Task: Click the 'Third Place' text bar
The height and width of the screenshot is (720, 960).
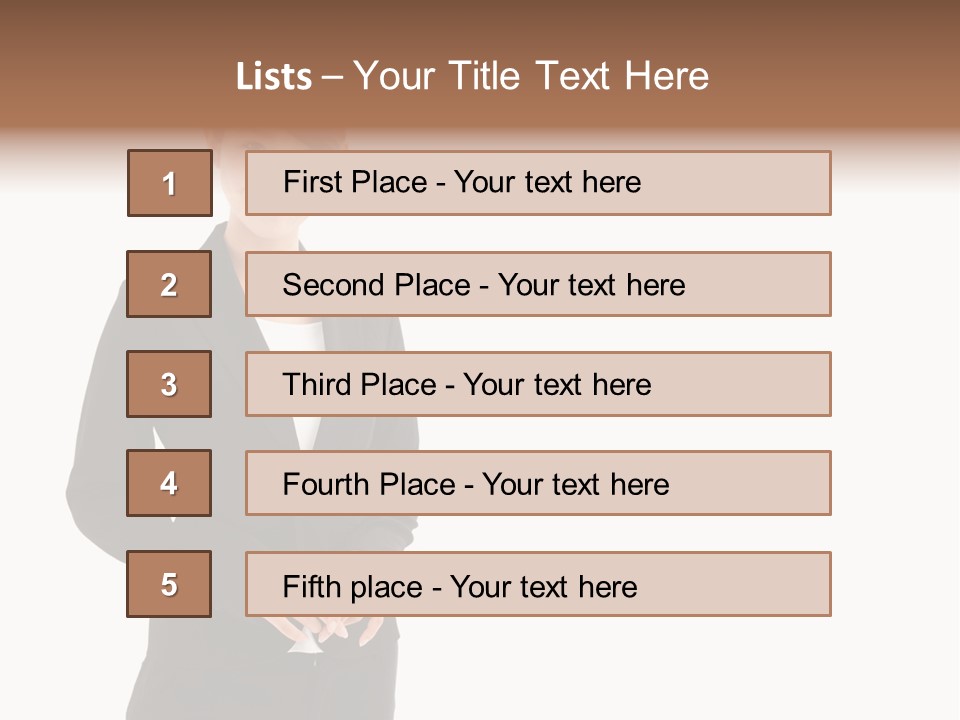Action: (538, 384)
